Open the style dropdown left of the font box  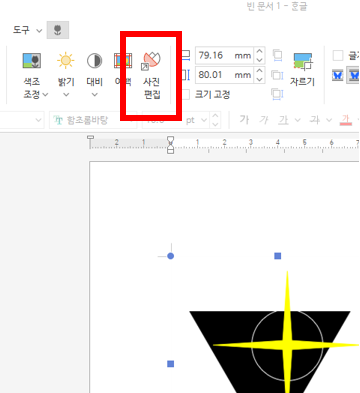click(x=39, y=120)
